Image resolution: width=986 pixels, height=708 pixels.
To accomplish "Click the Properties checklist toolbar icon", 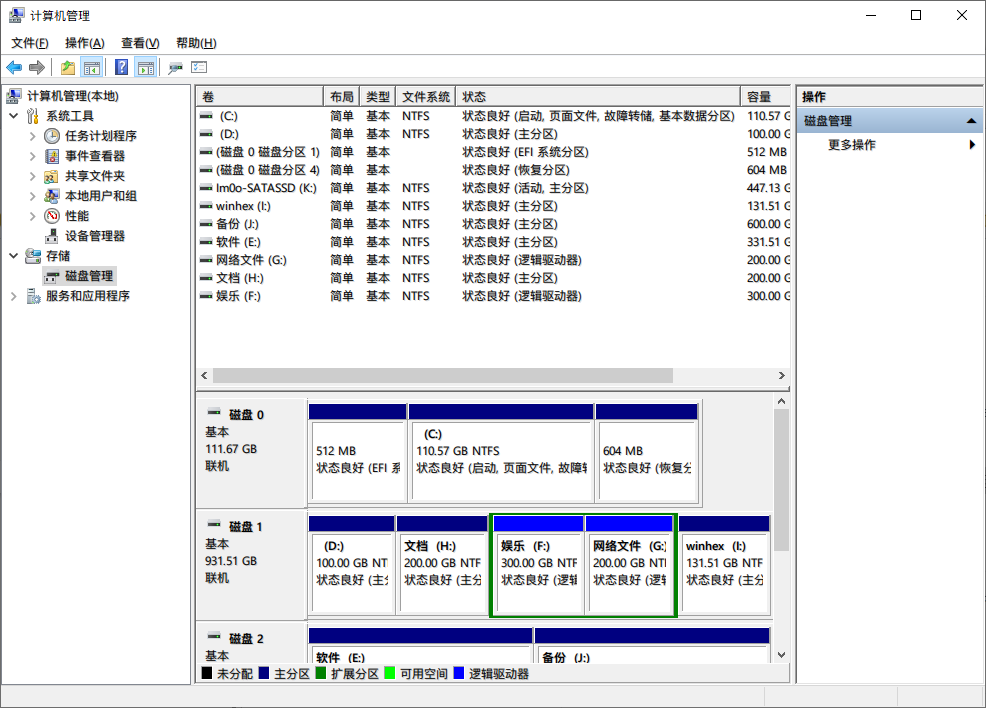I will pos(199,67).
